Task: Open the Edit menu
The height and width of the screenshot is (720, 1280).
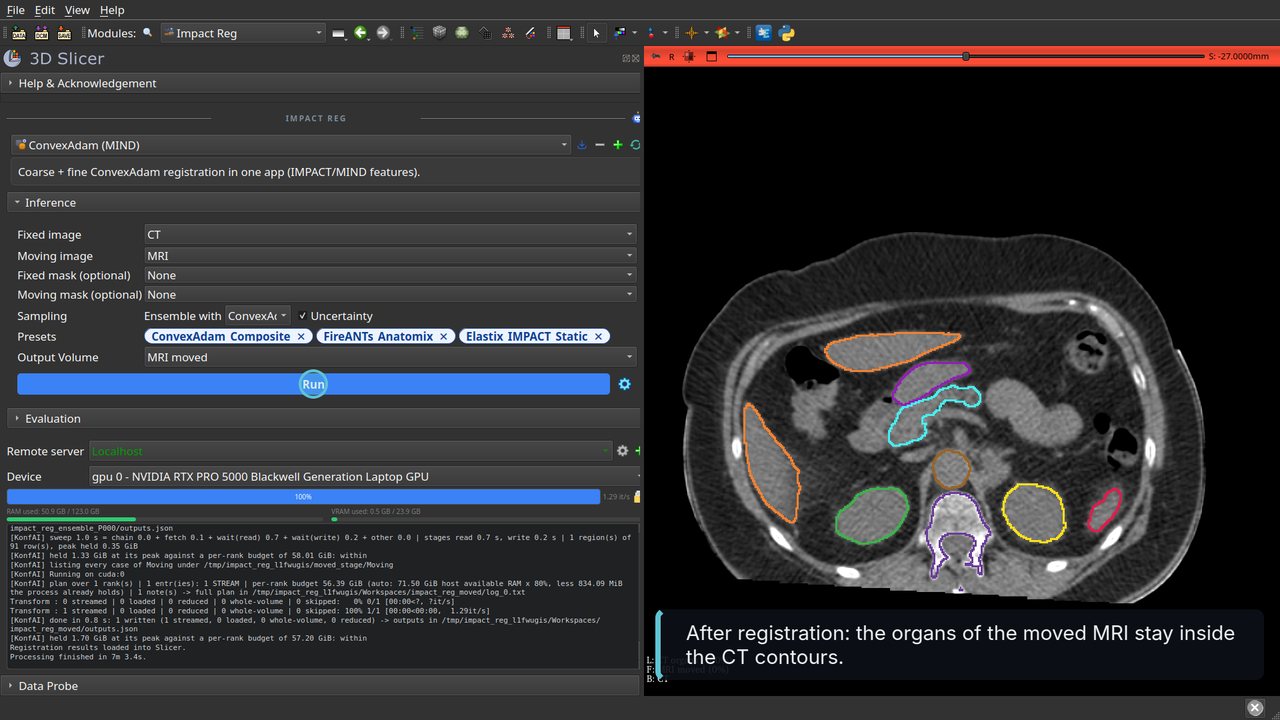Action: 45,10
